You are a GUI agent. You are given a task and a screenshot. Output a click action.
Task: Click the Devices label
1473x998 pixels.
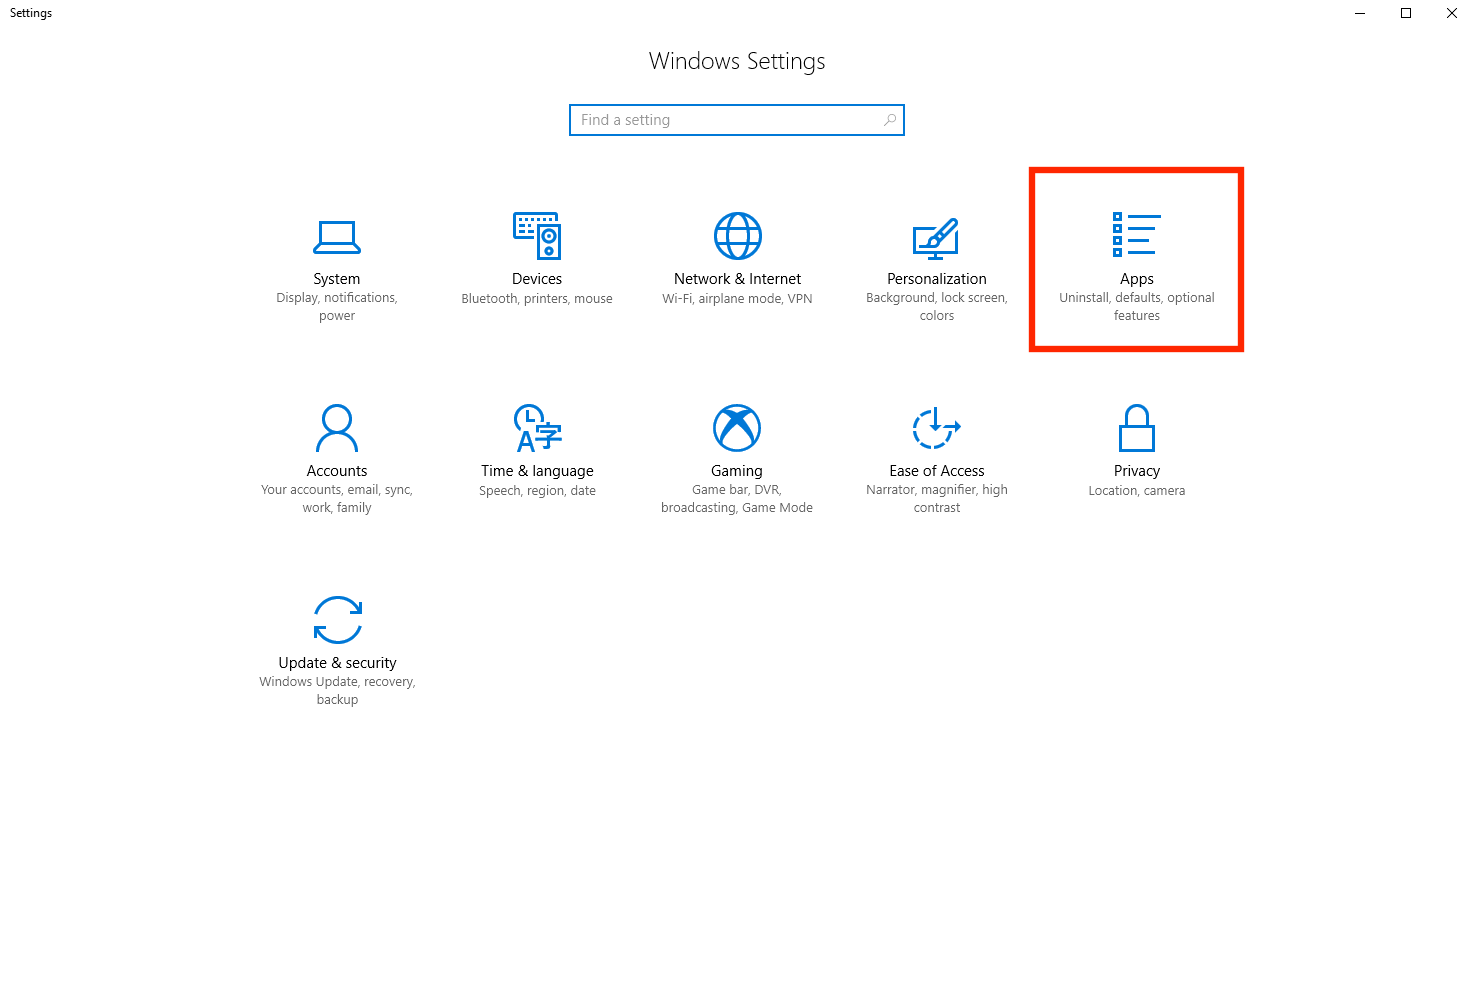click(x=537, y=279)
